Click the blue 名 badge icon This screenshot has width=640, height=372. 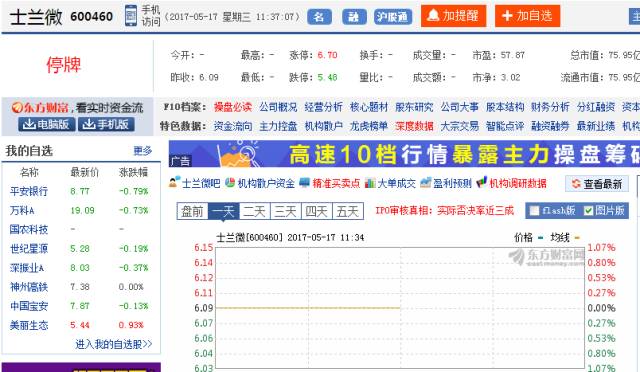pyautogui.click(x=319, y=17)
